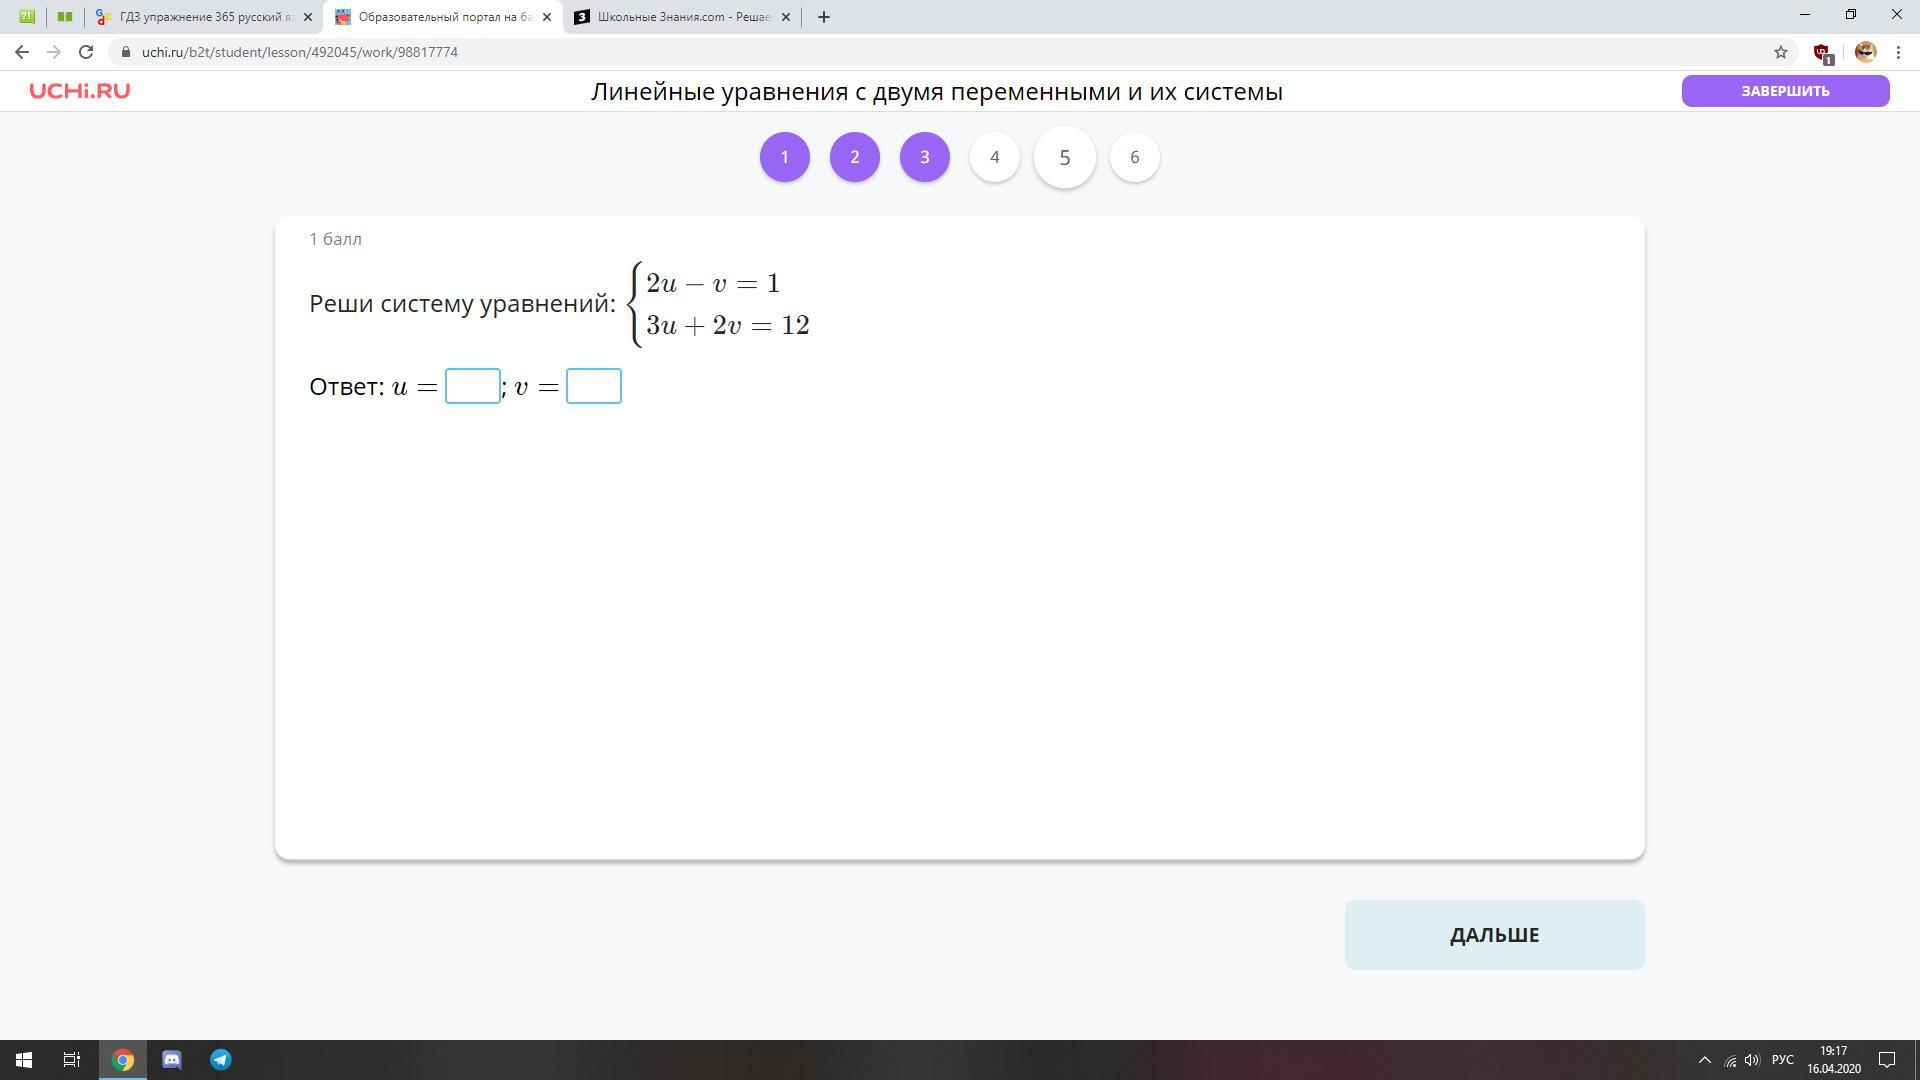This screenshot has width=1920, height=1080.
Task: Open the red shield extension icon
Action: 1821,52
